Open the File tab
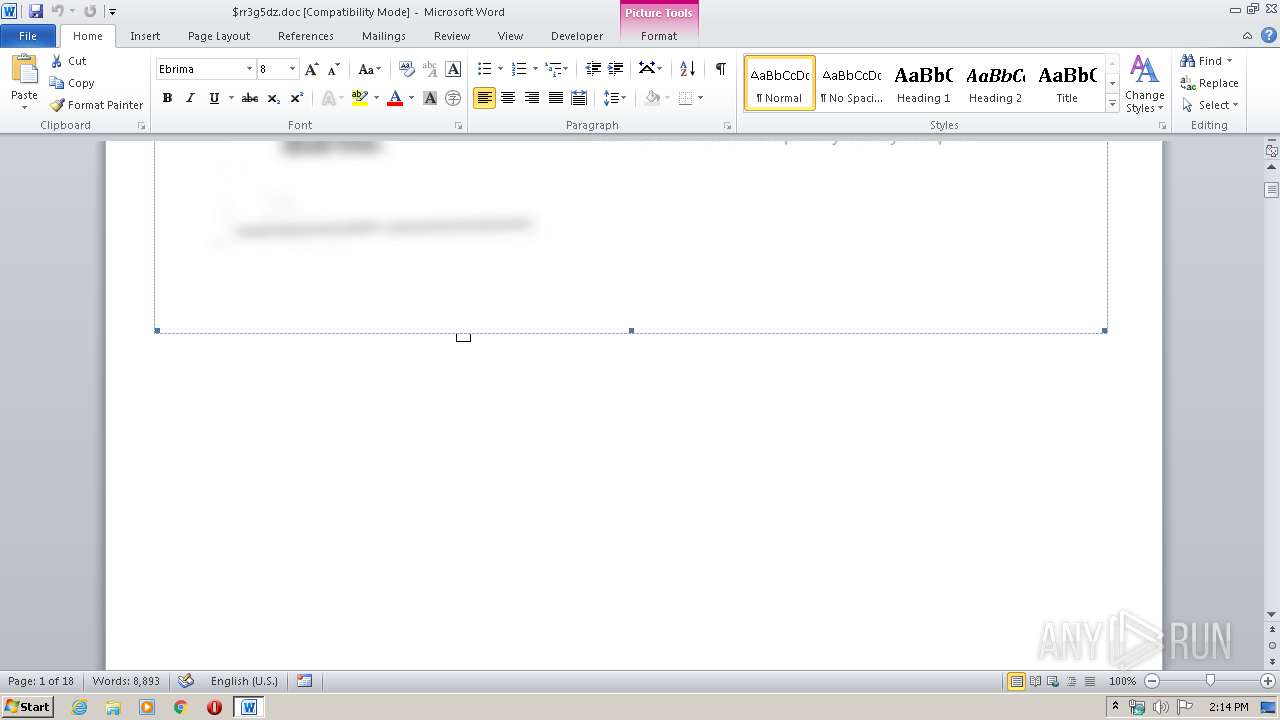Viewport: 1280px width, 720px height. click(28, 36)
